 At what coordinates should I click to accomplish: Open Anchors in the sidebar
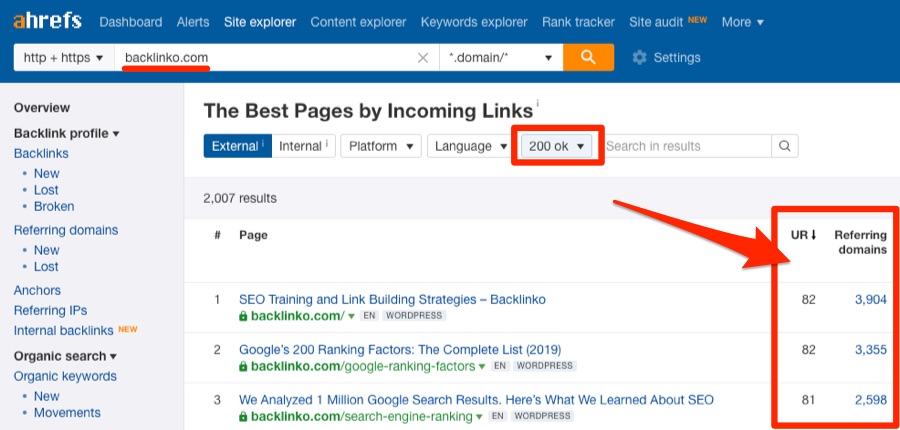tap(37, 290)
